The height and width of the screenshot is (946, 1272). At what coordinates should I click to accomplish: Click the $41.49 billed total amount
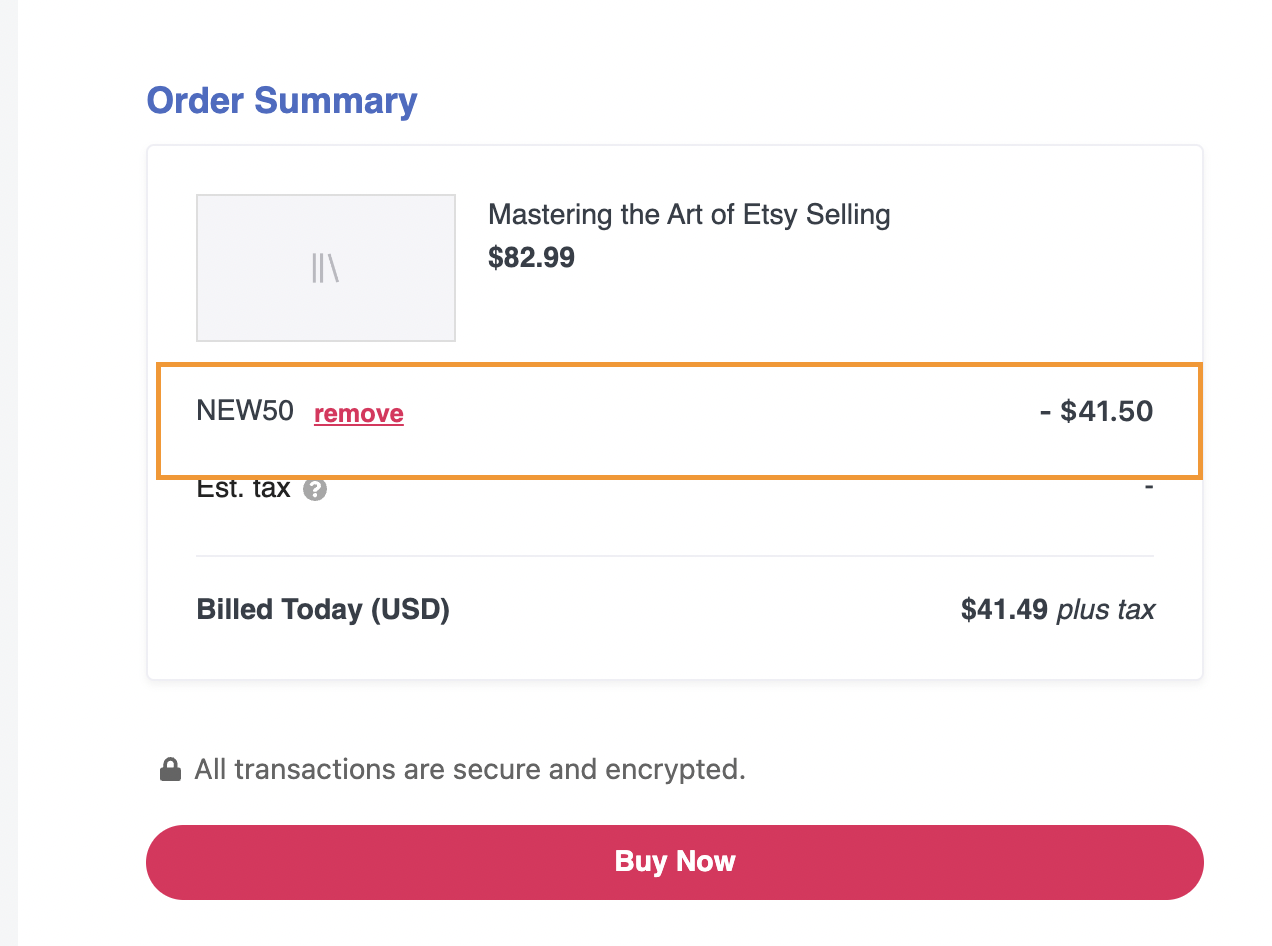(1004, 609)
